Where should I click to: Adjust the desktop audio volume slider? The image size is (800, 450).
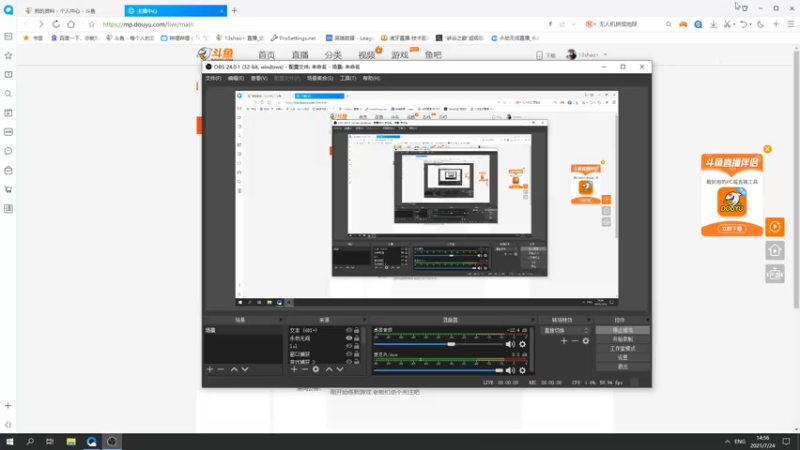coord(450,344)
